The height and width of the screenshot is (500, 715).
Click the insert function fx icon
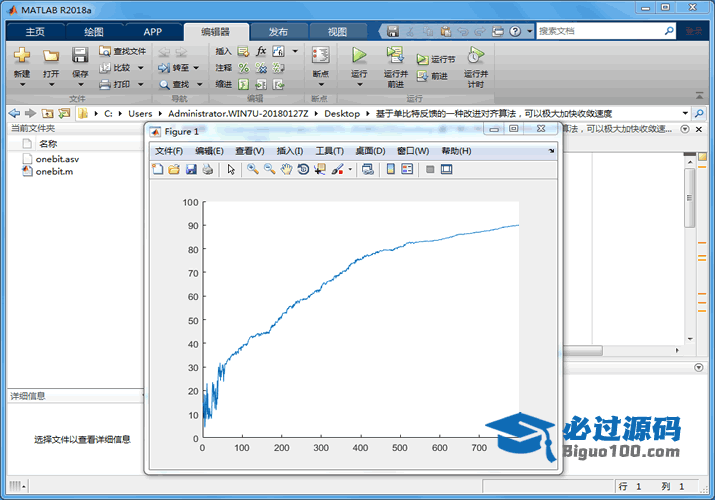[x=261, y=51]
